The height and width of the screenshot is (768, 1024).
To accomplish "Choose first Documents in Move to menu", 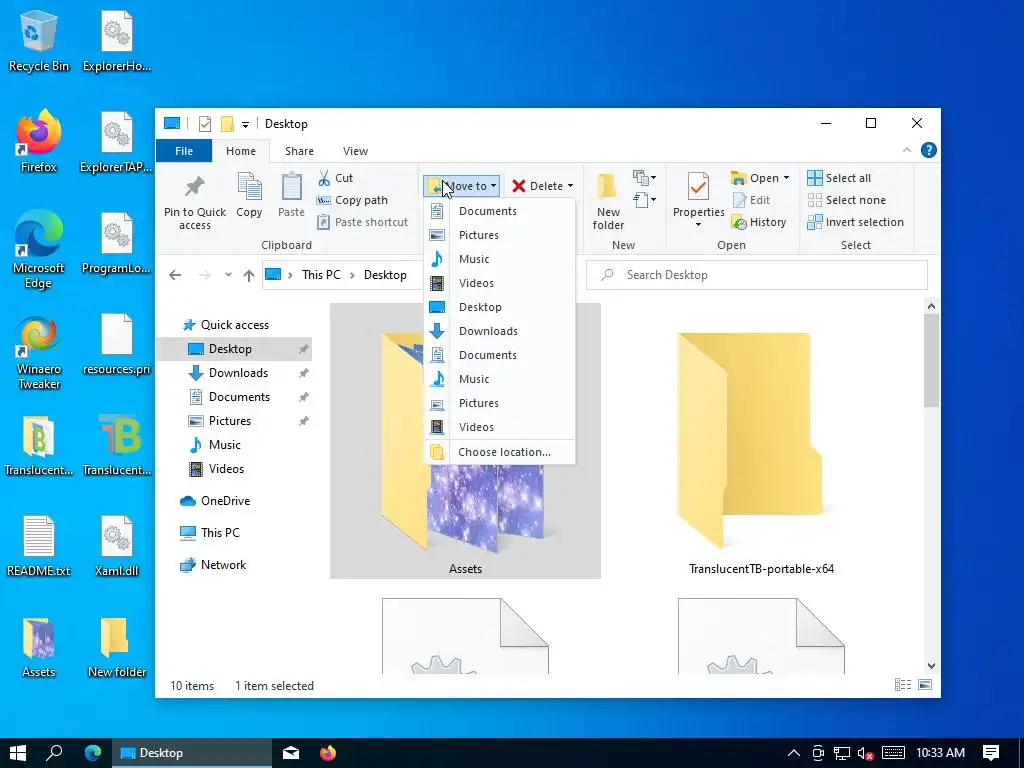I will pos(500,211).
